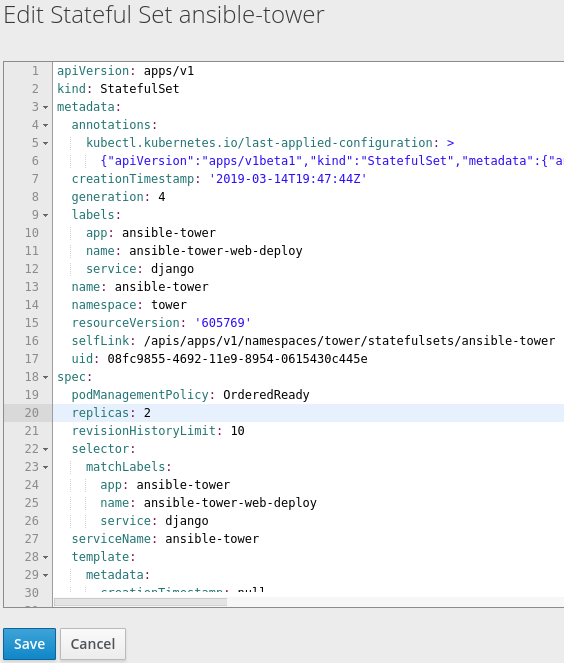Collapse the labels section on line 9

45,215
